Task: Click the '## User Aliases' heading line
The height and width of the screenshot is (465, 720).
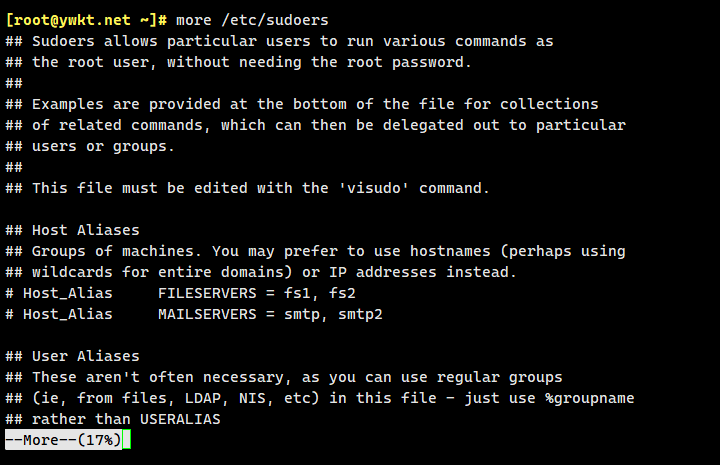Action: click(73, 356)
